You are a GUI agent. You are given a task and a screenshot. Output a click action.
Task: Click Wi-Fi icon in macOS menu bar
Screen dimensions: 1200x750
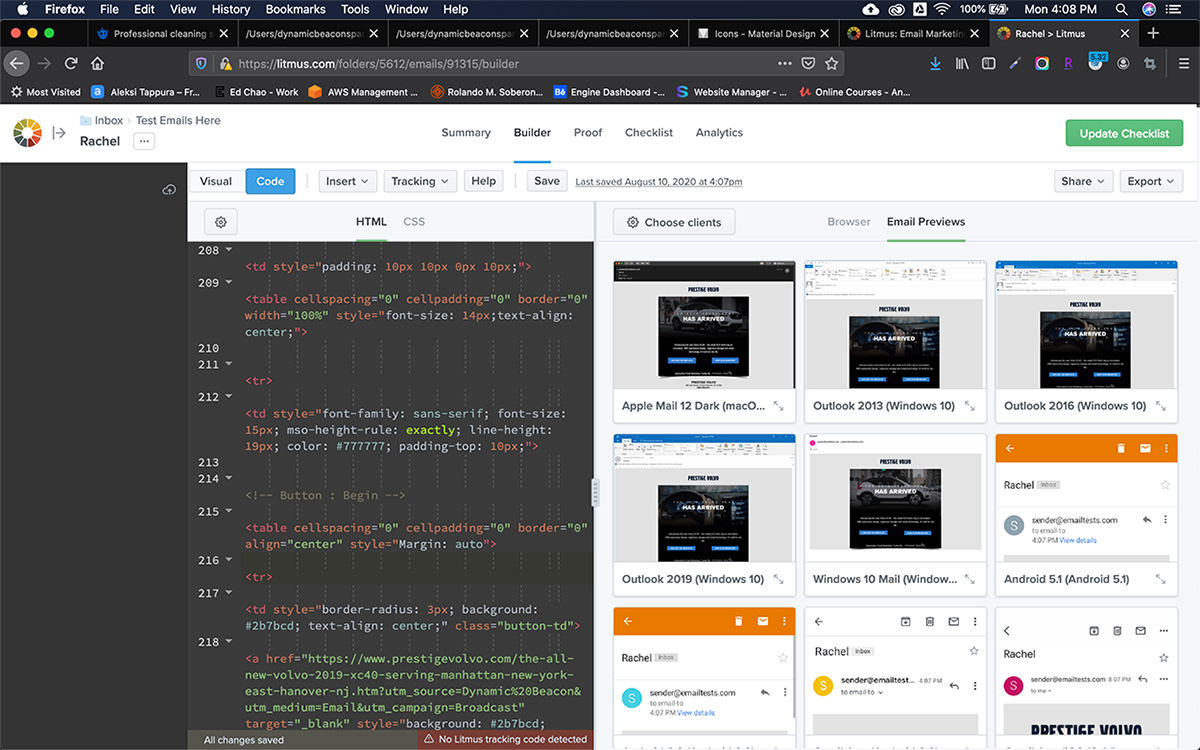pyautogui.click(x=941, y=9)
